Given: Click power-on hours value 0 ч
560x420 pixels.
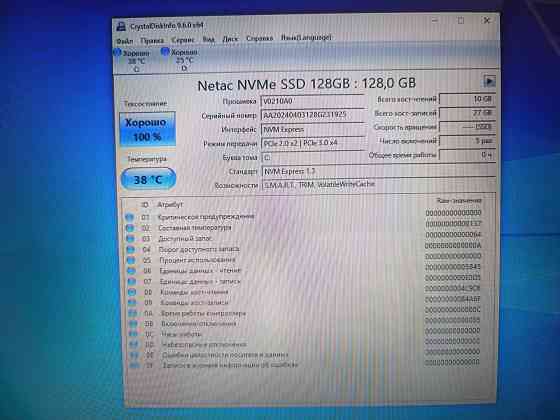Looking at the screenshot, I should point(468,155).
